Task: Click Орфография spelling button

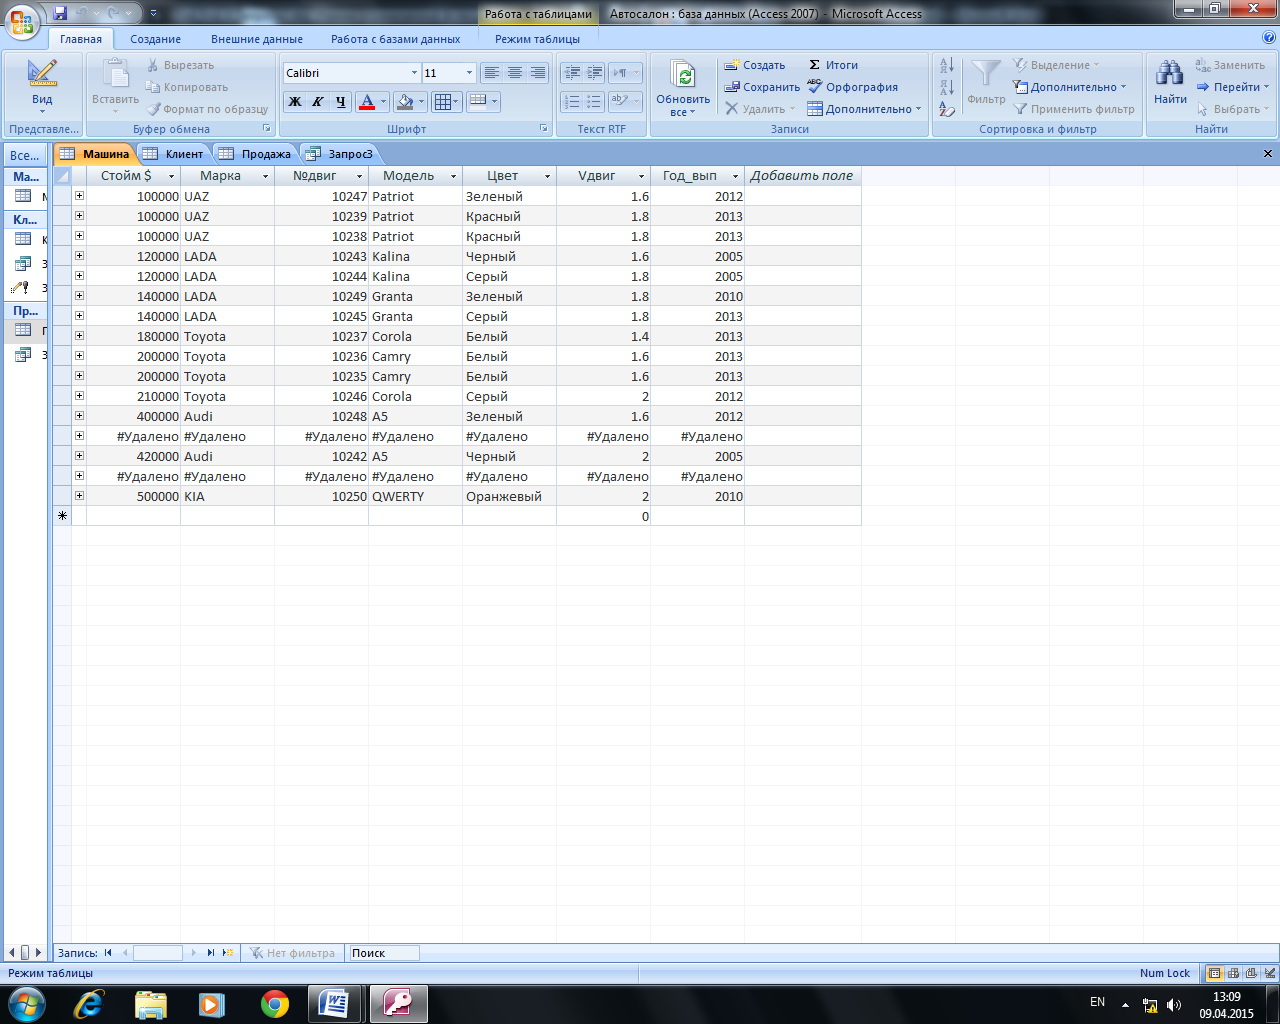Action: pyautogui.click(x=853, y=87)
